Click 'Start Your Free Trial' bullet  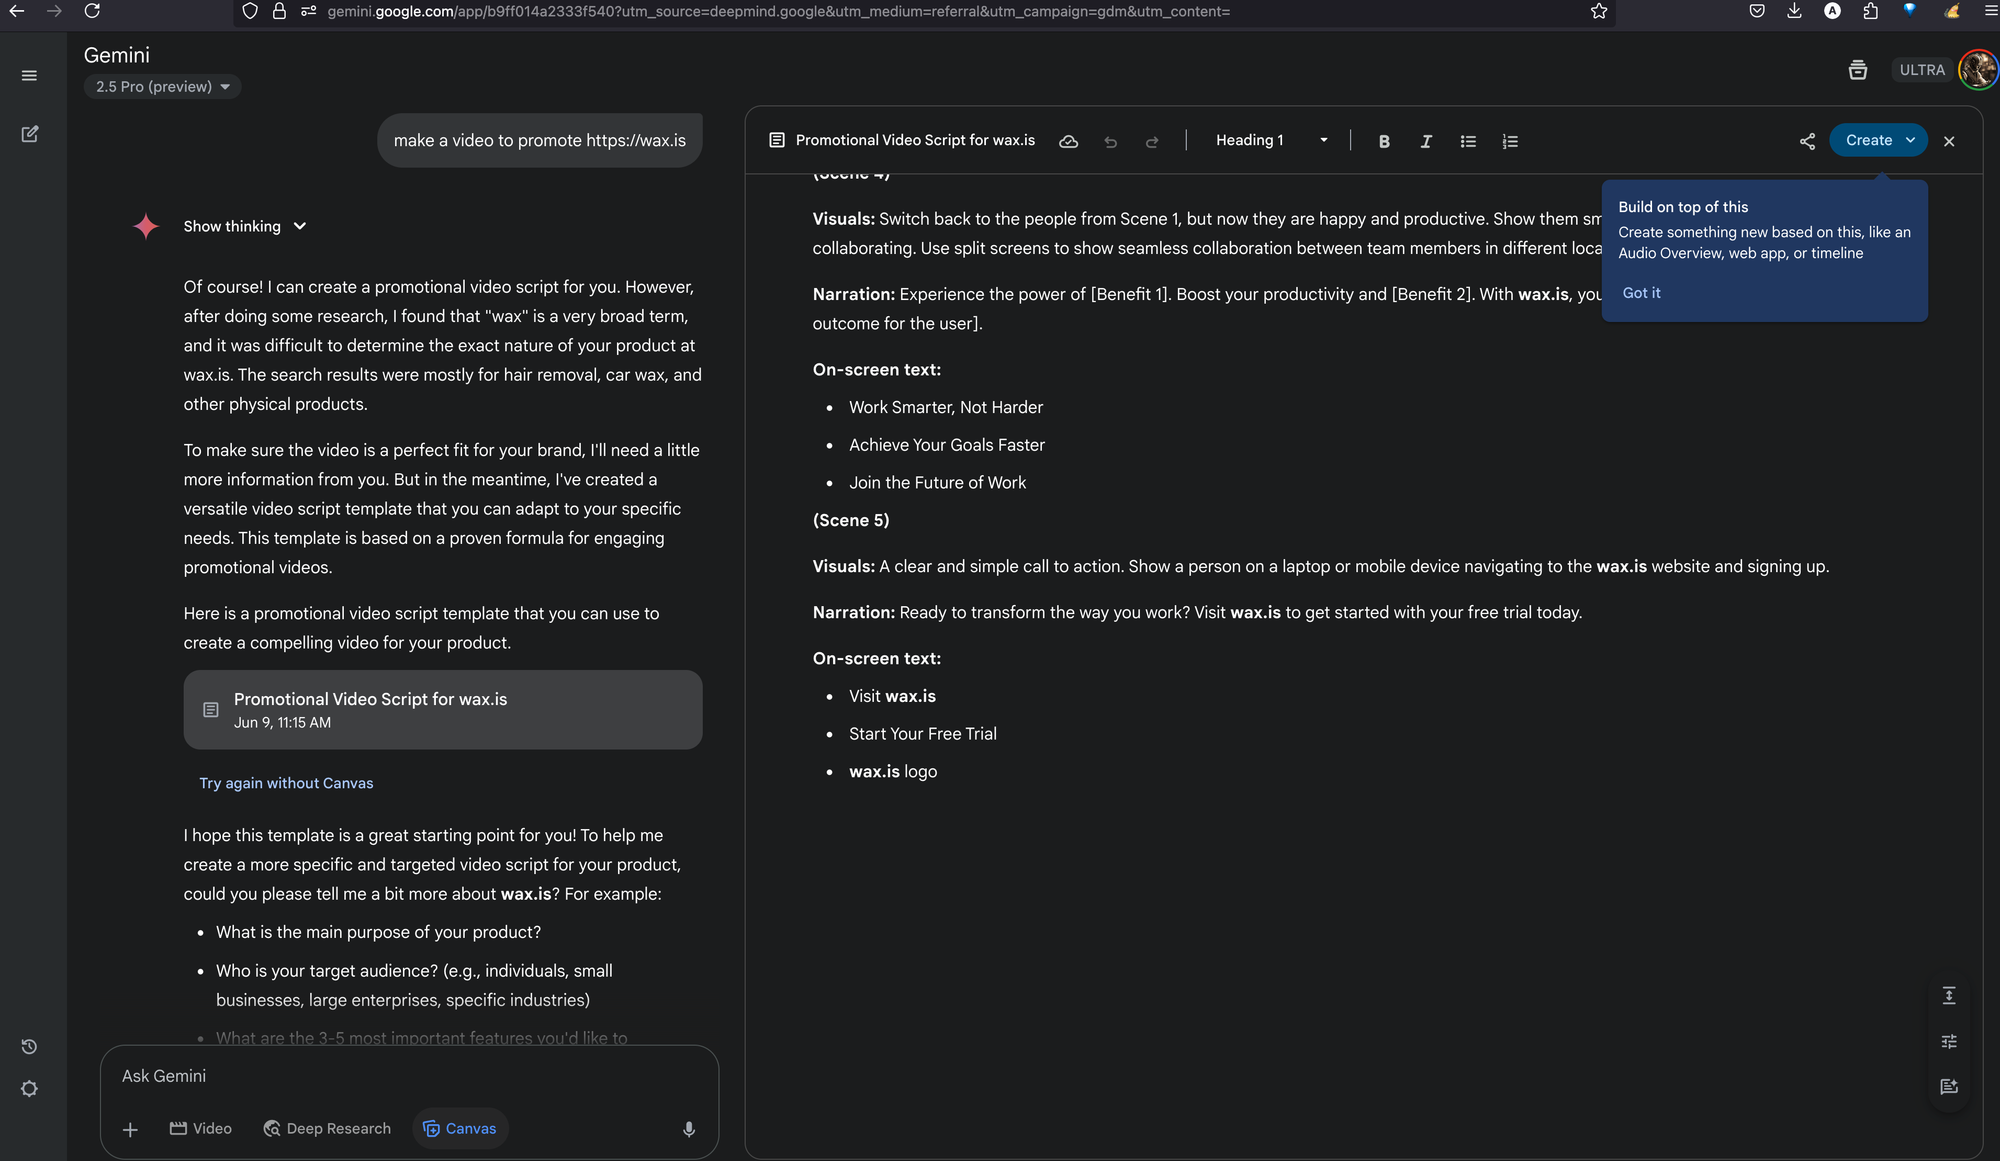pyautogui.click(x=923, y=734)
